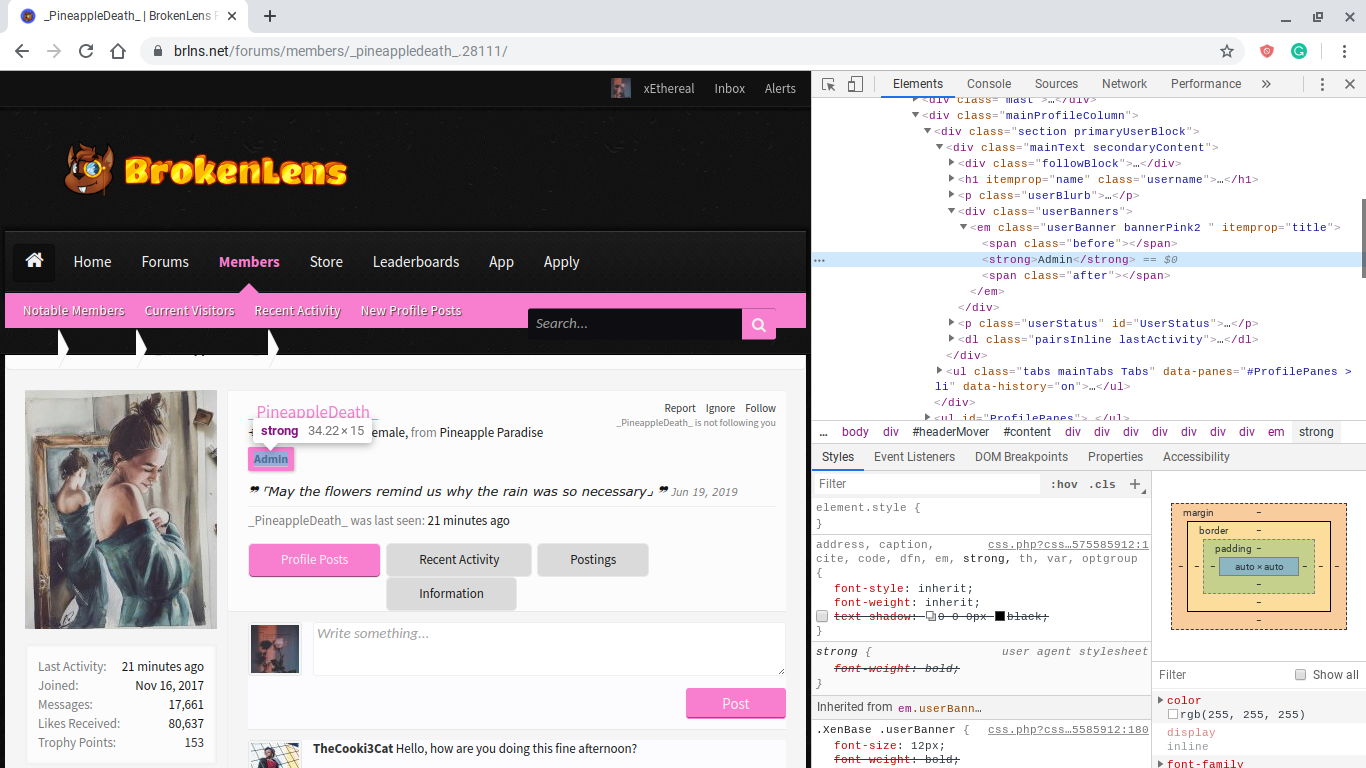Add new style rule with plus icon

(x=1135, y=484)
